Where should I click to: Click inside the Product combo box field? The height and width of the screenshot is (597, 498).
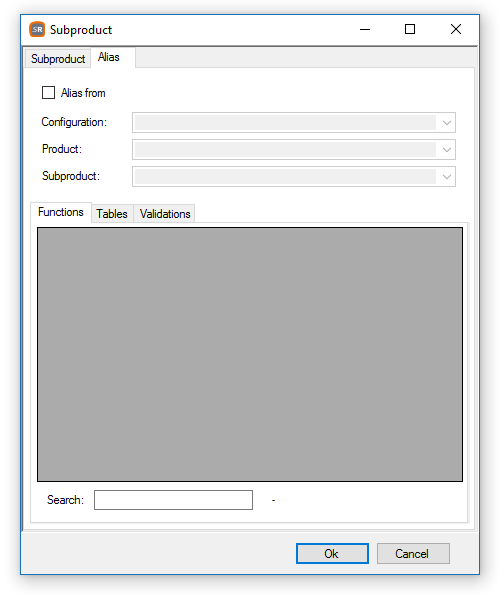294,150
